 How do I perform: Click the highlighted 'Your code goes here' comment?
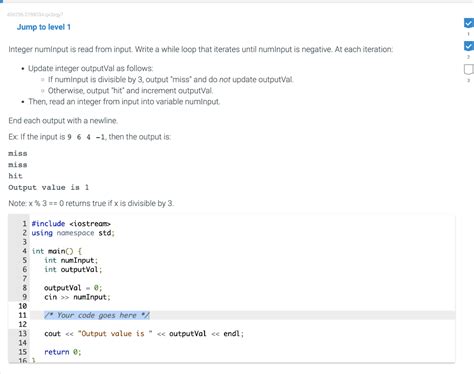coord(97,315)
